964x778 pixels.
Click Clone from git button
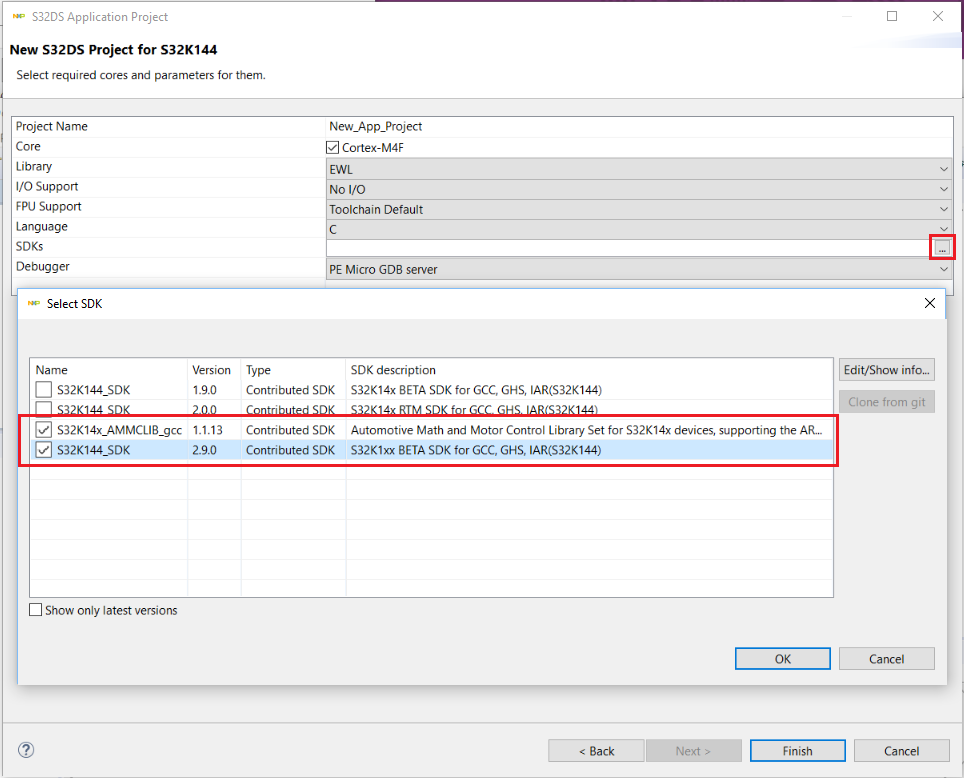[887, 402]
